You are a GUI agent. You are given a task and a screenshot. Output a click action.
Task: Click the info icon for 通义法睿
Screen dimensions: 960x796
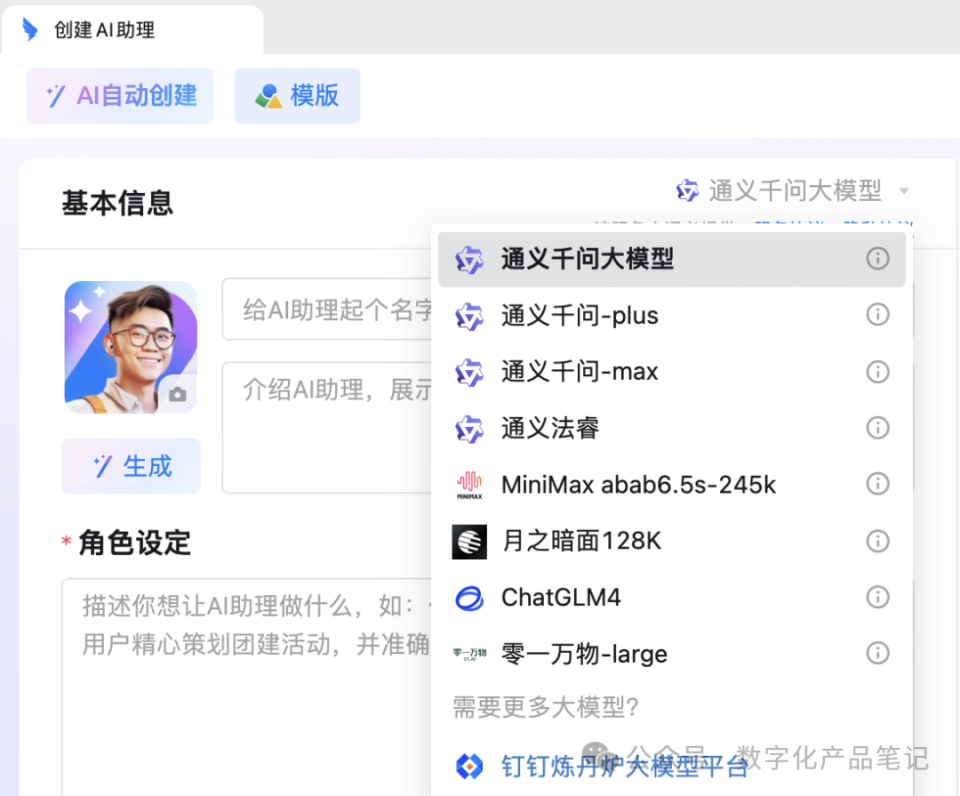[877, 427]
